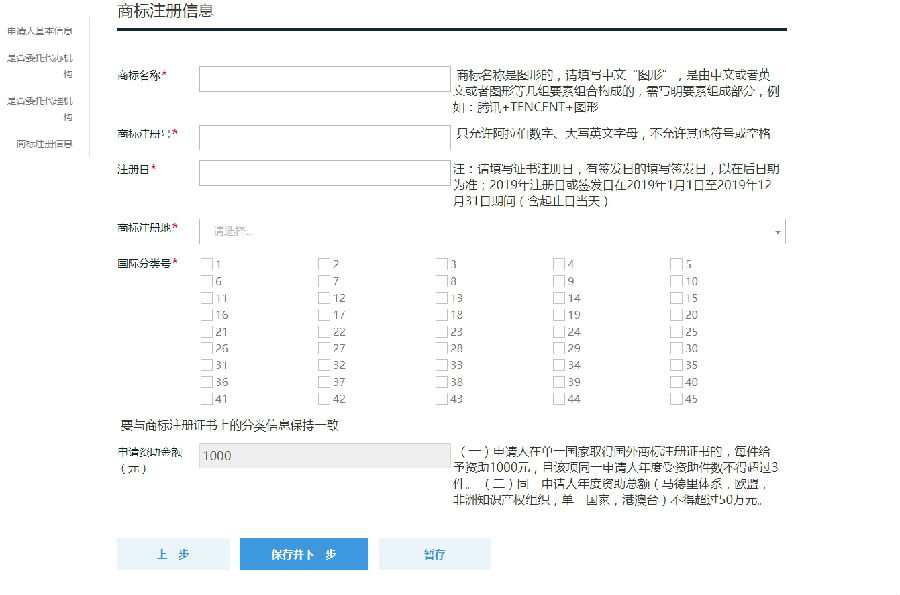900x595 pixels.
Task: Select class 9 checkbox
Action: pyautogui.click(x=559, y=282)
